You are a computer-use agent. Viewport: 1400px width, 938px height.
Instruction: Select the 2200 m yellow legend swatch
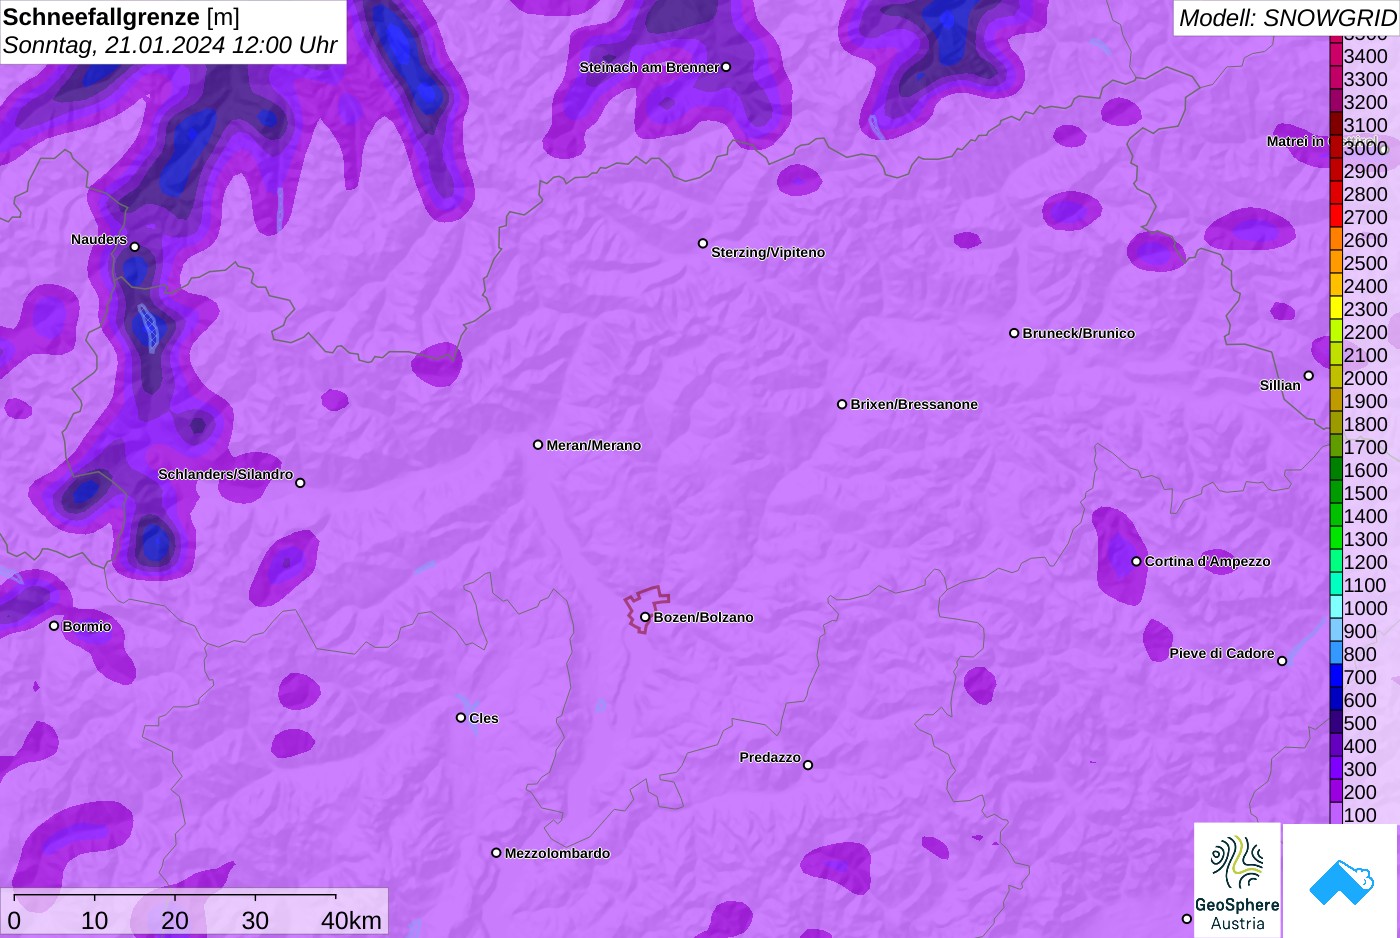click(x=1336, y=331)
